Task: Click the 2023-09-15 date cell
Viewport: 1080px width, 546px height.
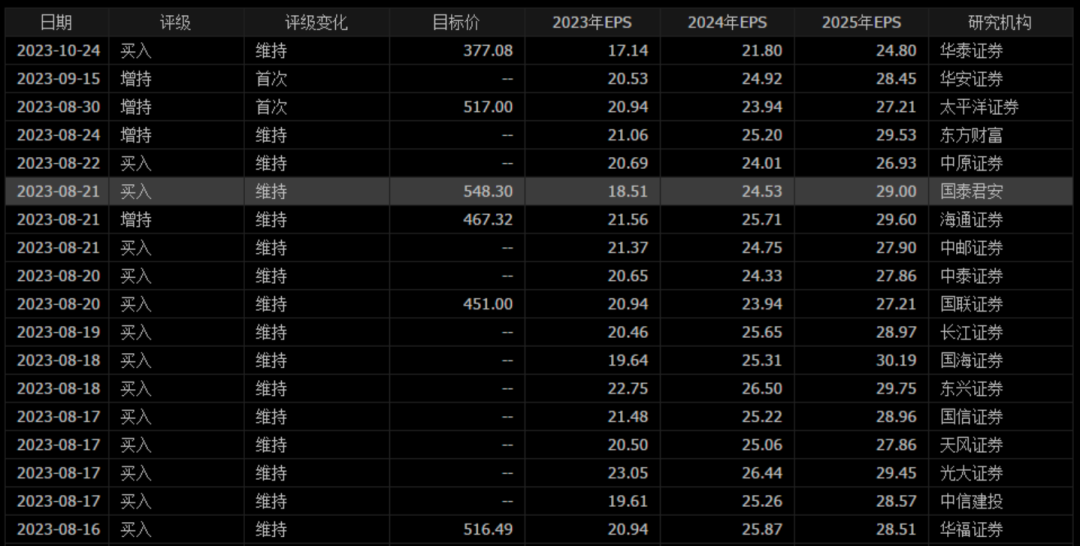Action: click(x=59, y=79)
